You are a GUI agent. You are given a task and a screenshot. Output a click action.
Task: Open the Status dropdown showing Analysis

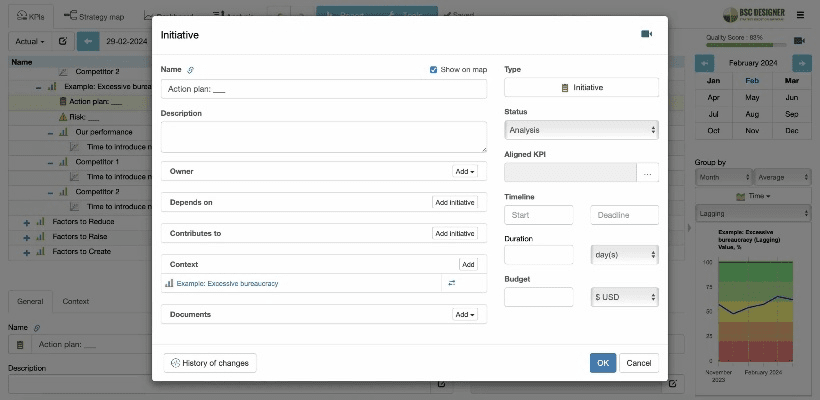tap(581, 130)
